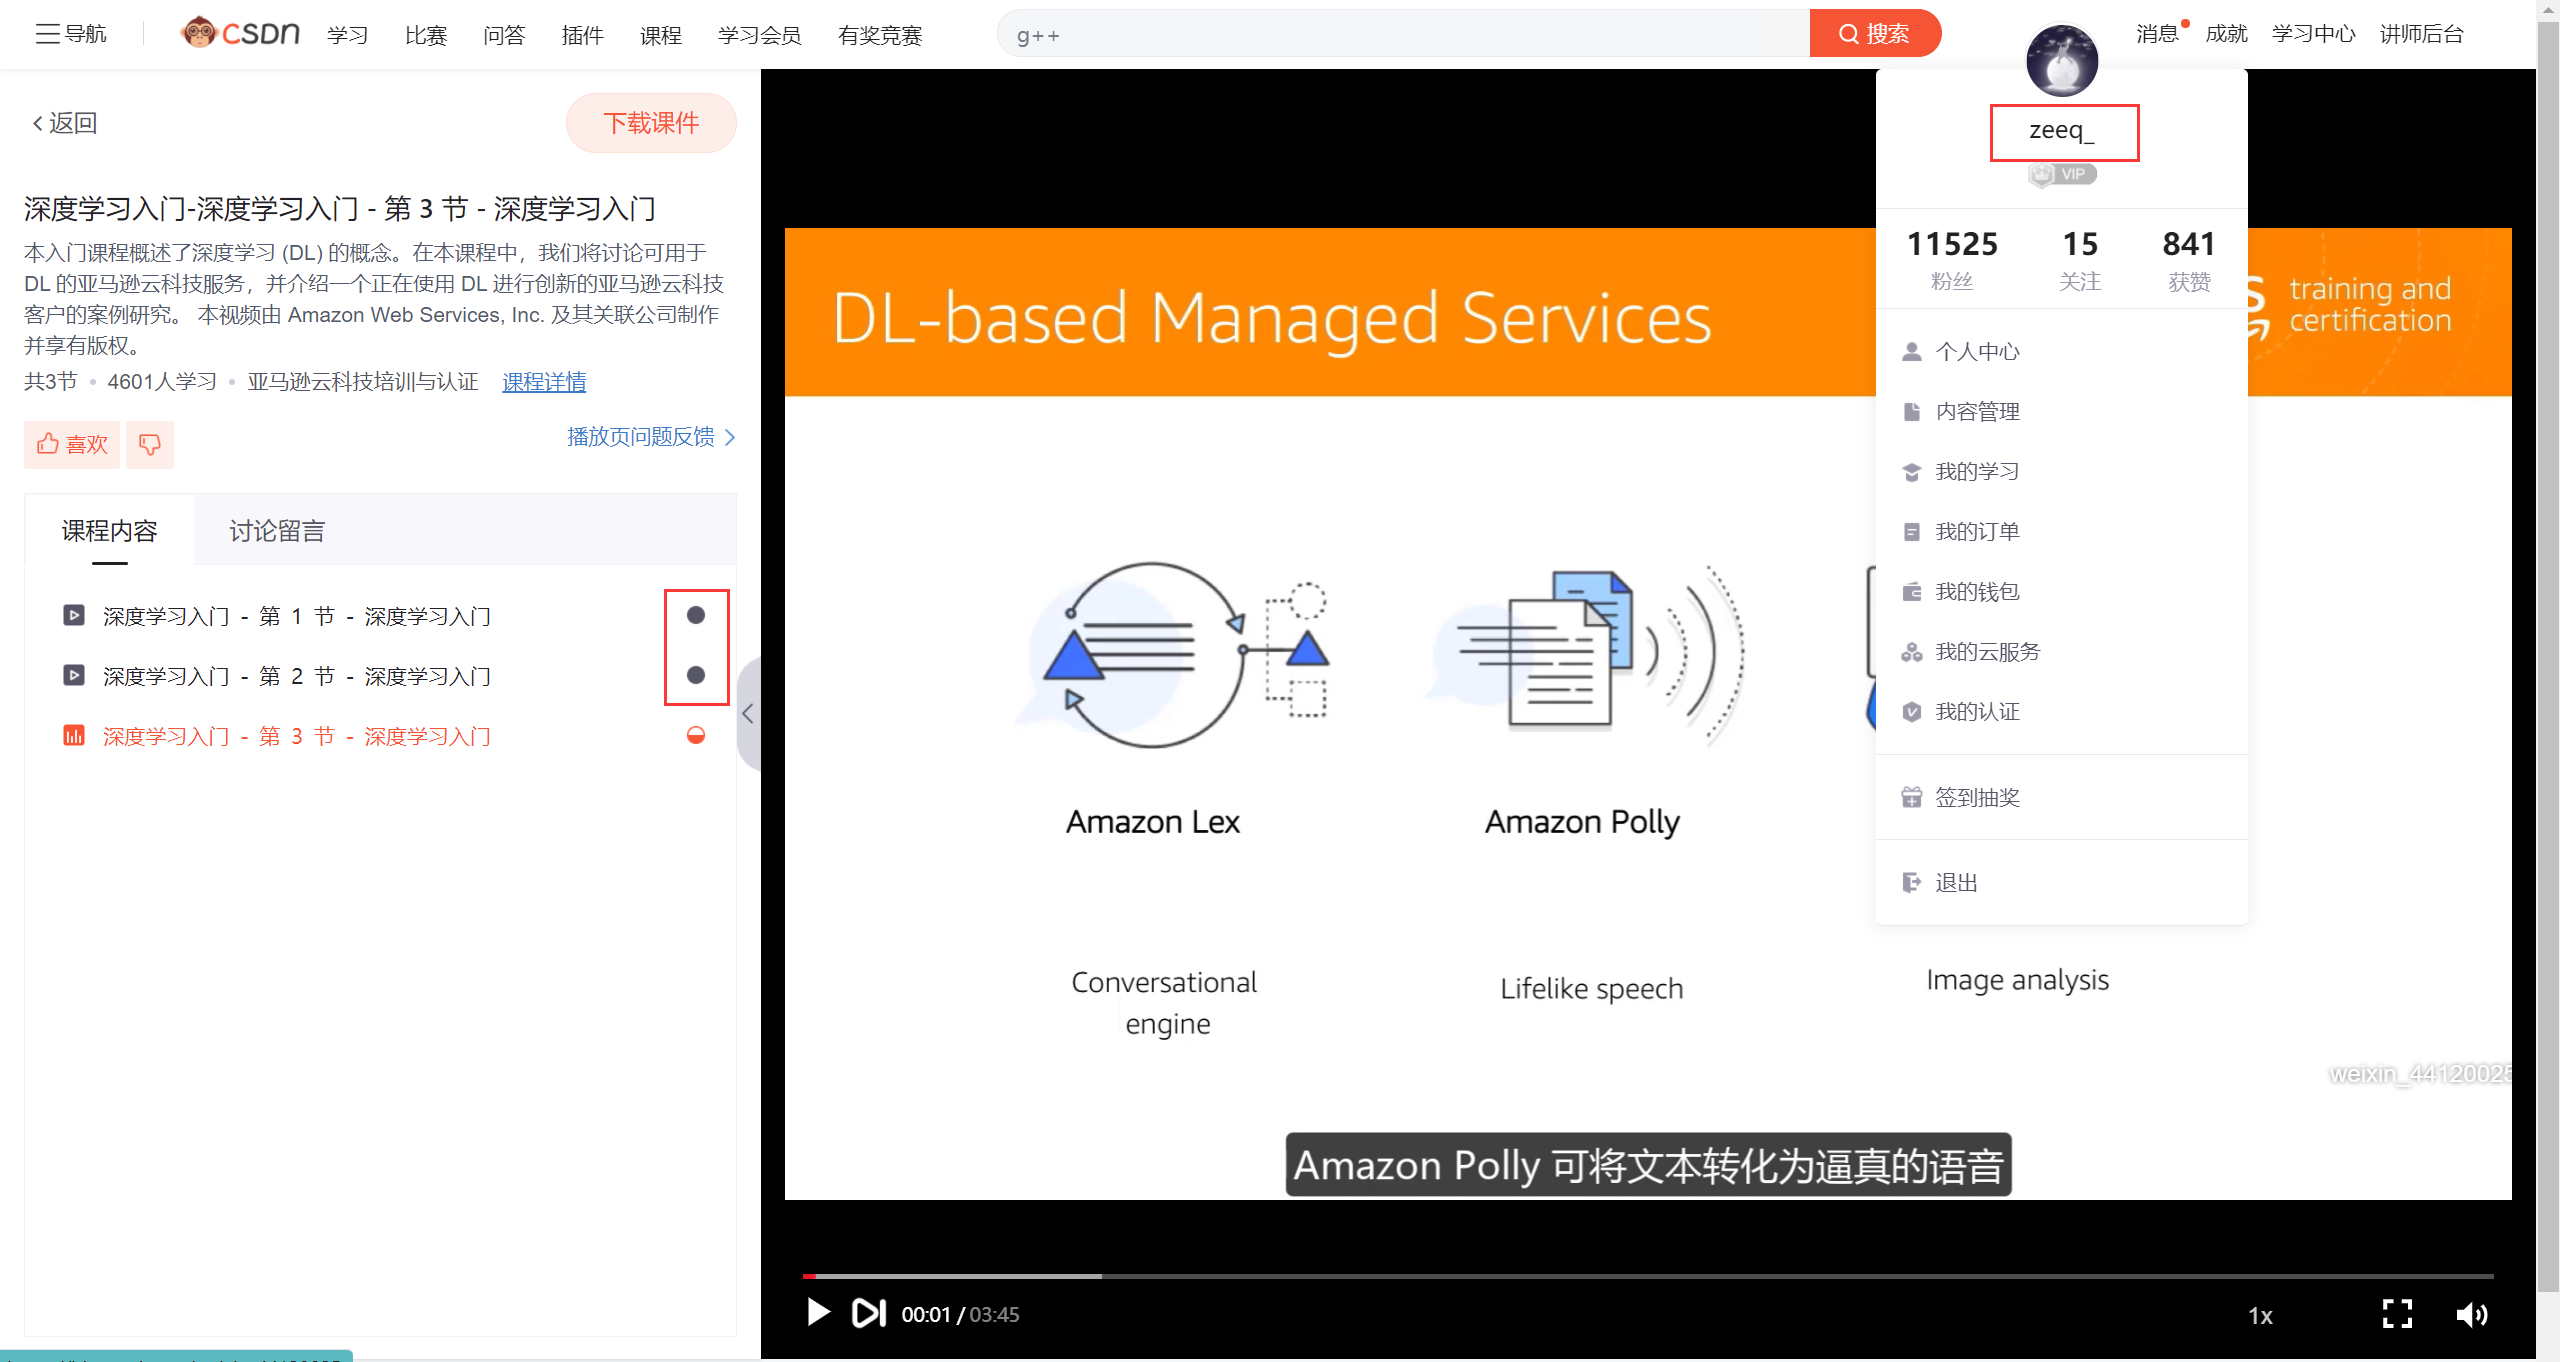This screenshot has height=1362, width=2560.
Task: Mute the video volume
Action: point(2471,1314)
